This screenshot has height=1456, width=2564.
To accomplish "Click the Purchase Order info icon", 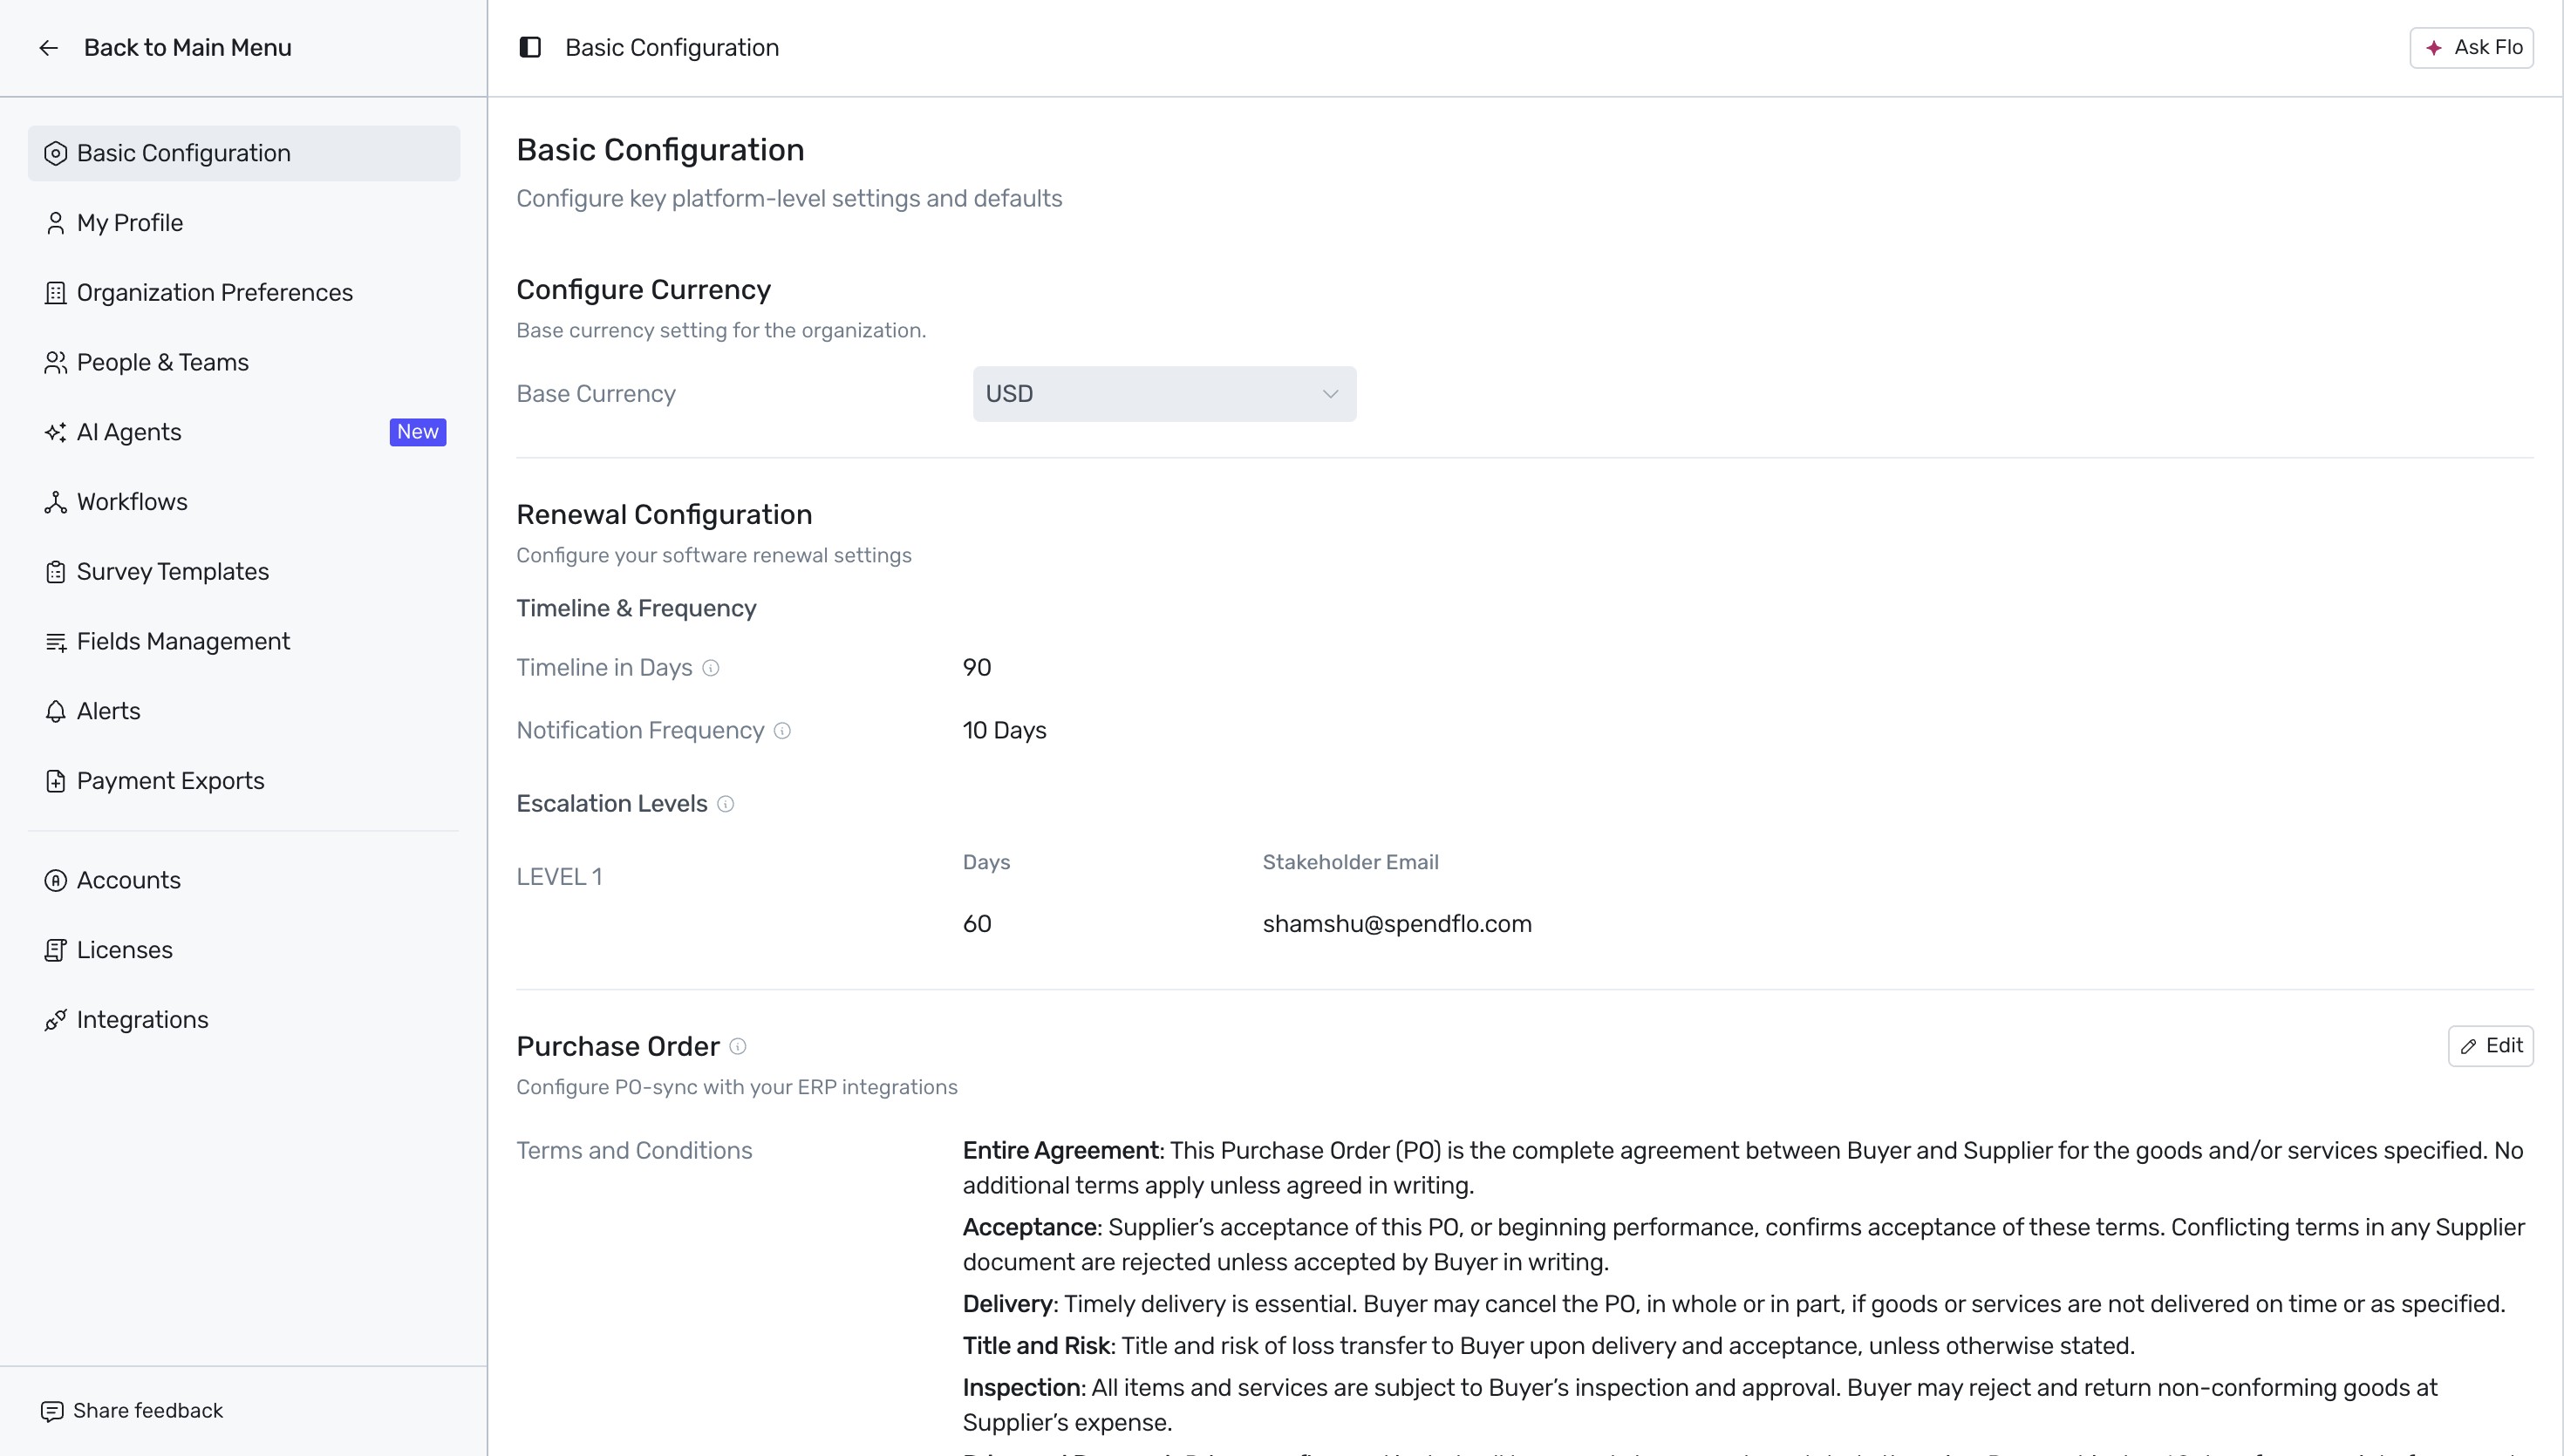I will click(738, 1046).
